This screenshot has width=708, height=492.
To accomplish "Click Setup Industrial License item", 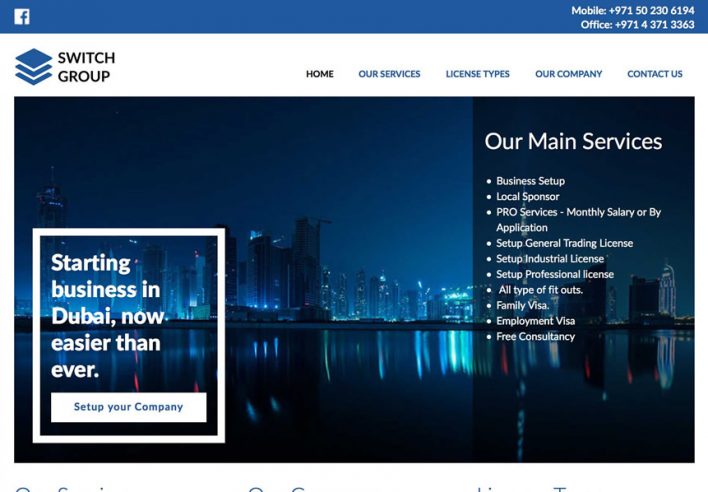I will [x=550, y=259].
